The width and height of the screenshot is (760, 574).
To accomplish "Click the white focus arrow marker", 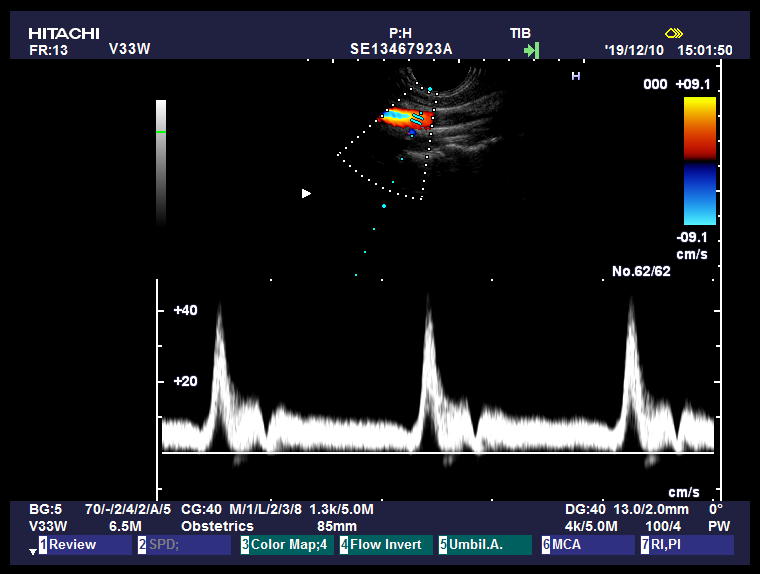I will 307,193.
